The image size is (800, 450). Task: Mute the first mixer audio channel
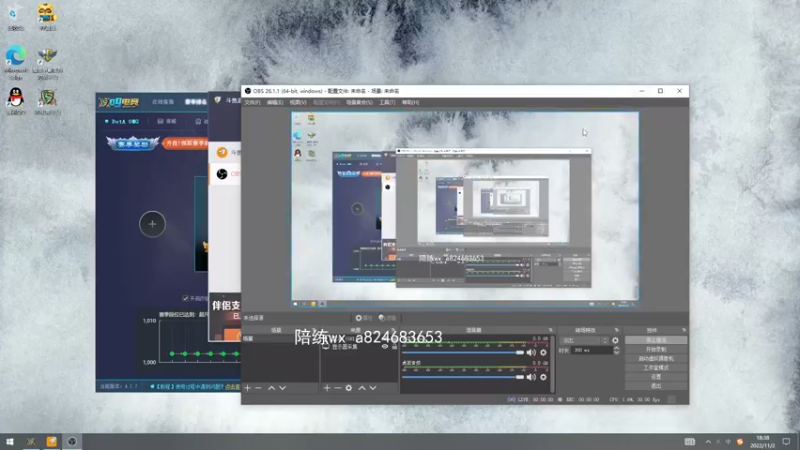531,353
